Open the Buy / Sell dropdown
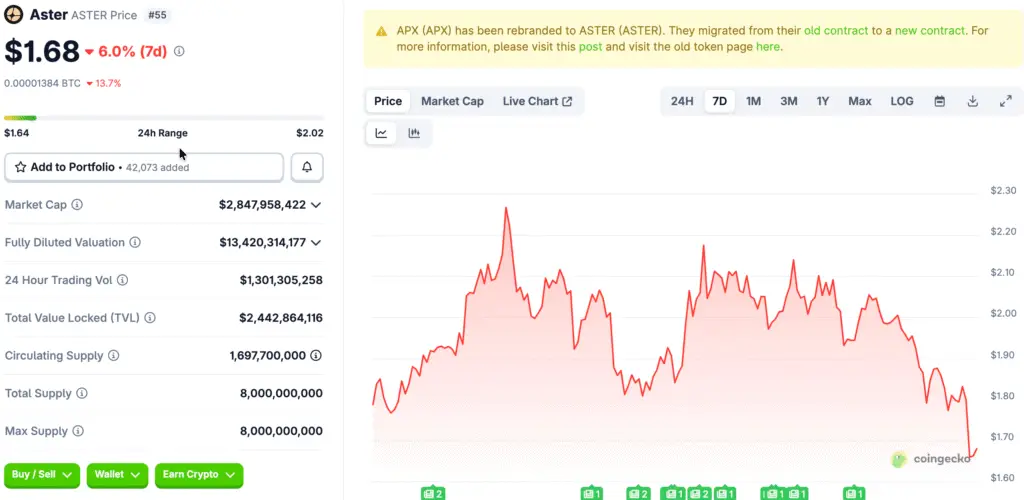 [x=42, y=474]
